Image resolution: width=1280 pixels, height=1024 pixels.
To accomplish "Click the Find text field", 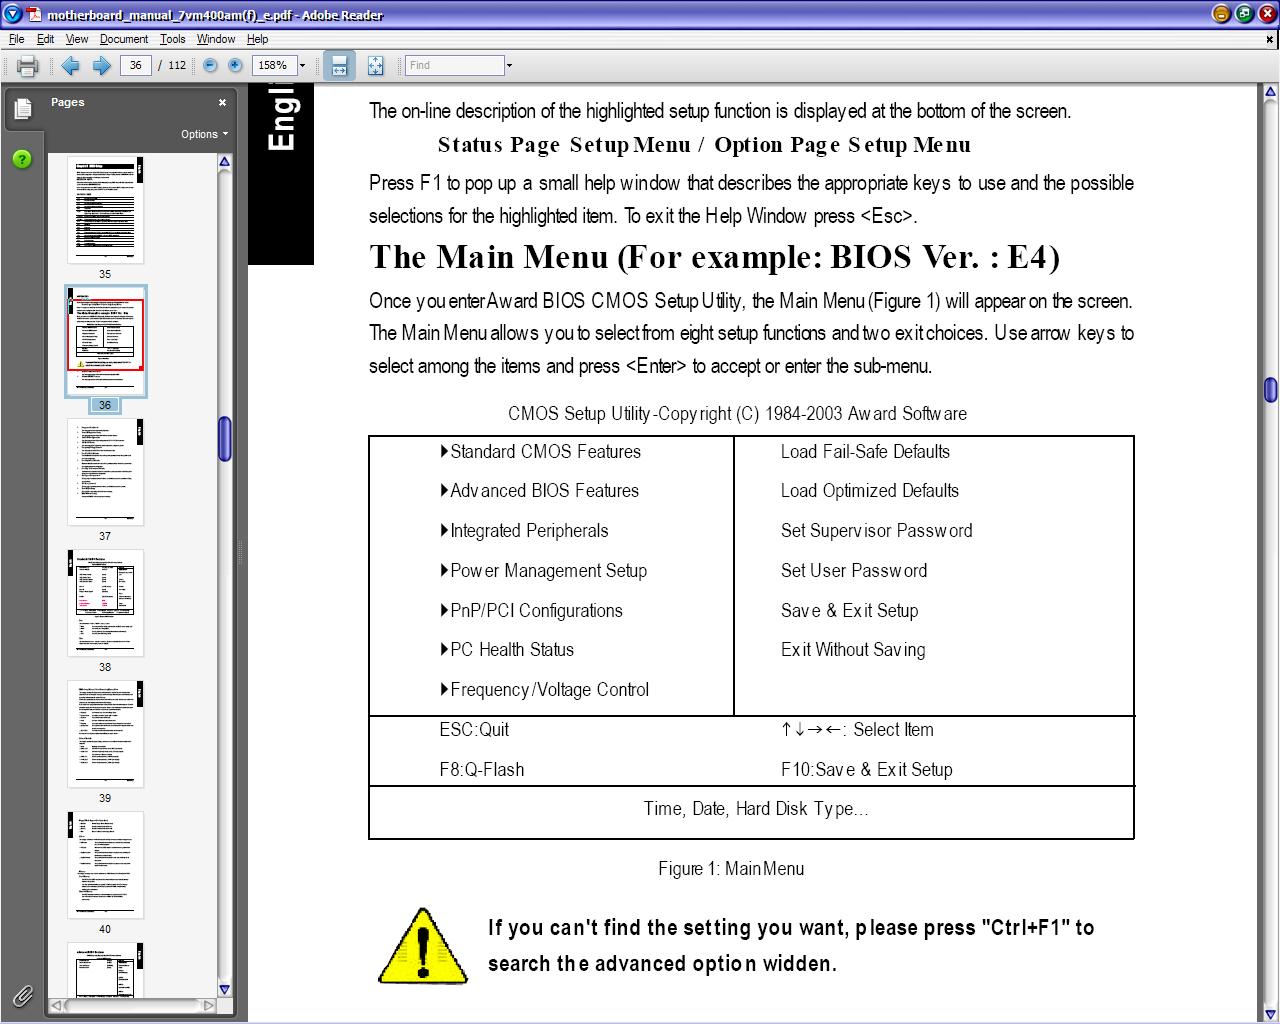I will click(454, 65).
